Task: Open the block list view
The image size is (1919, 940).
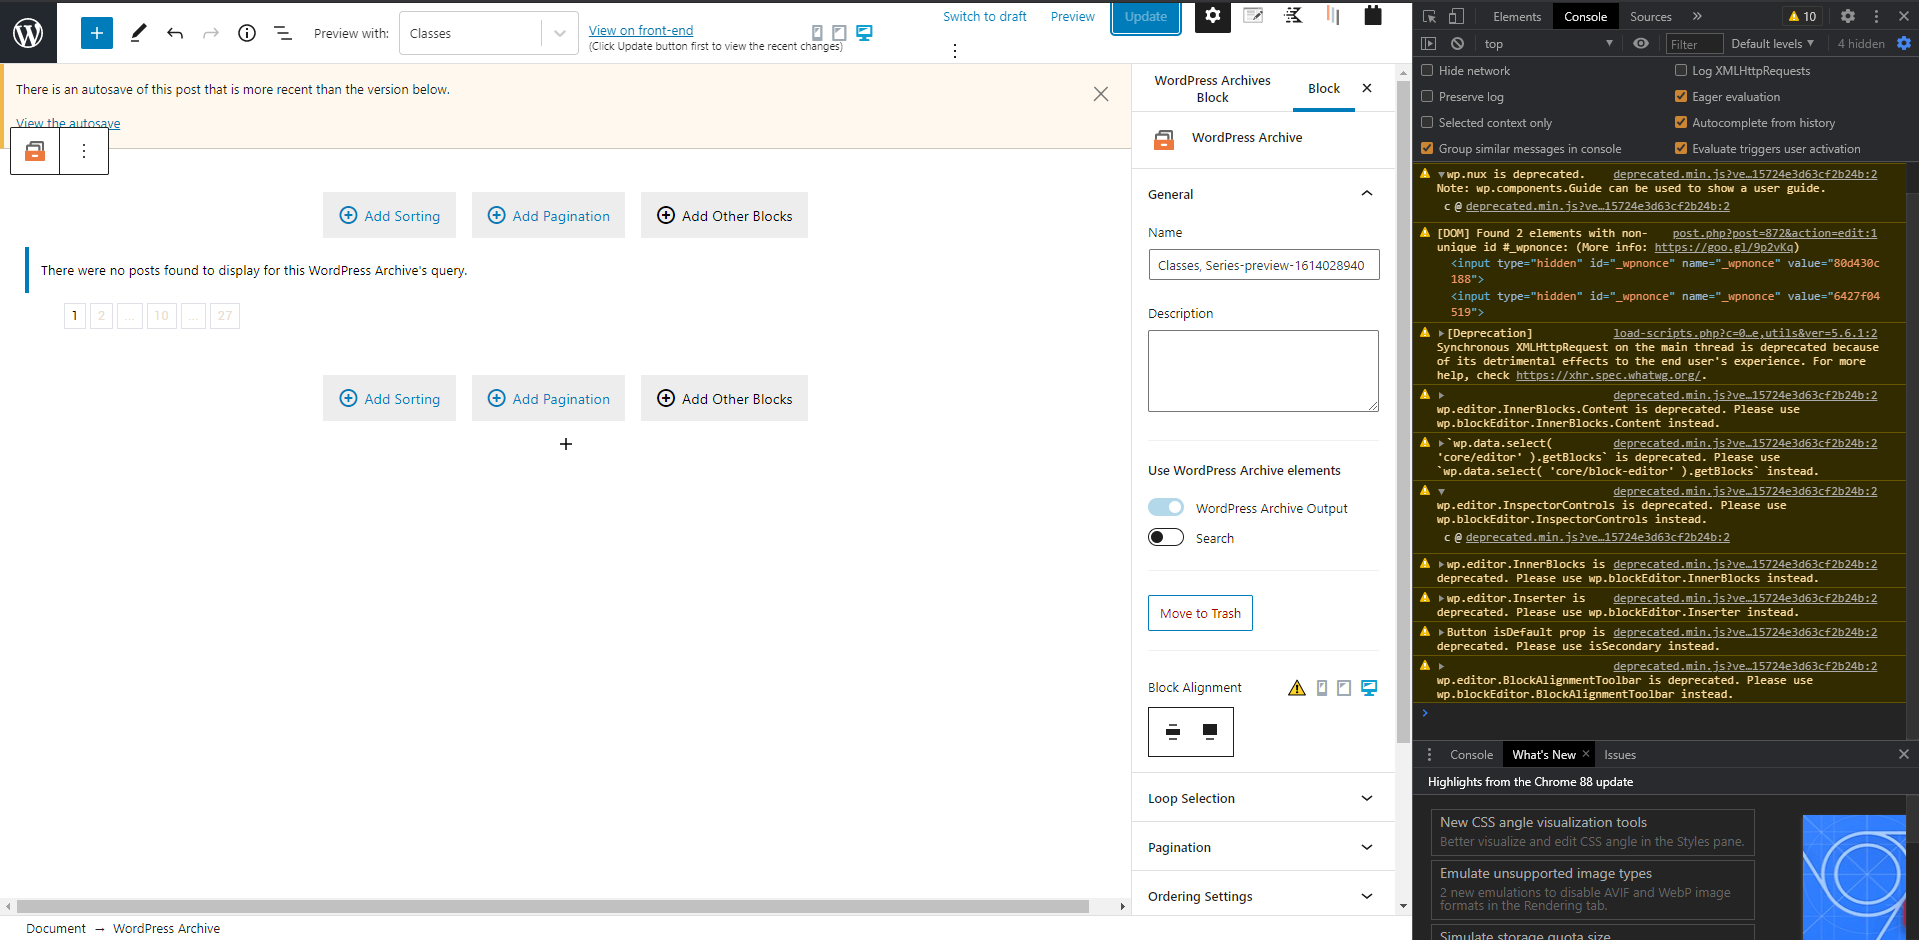Action: [283, 33]
